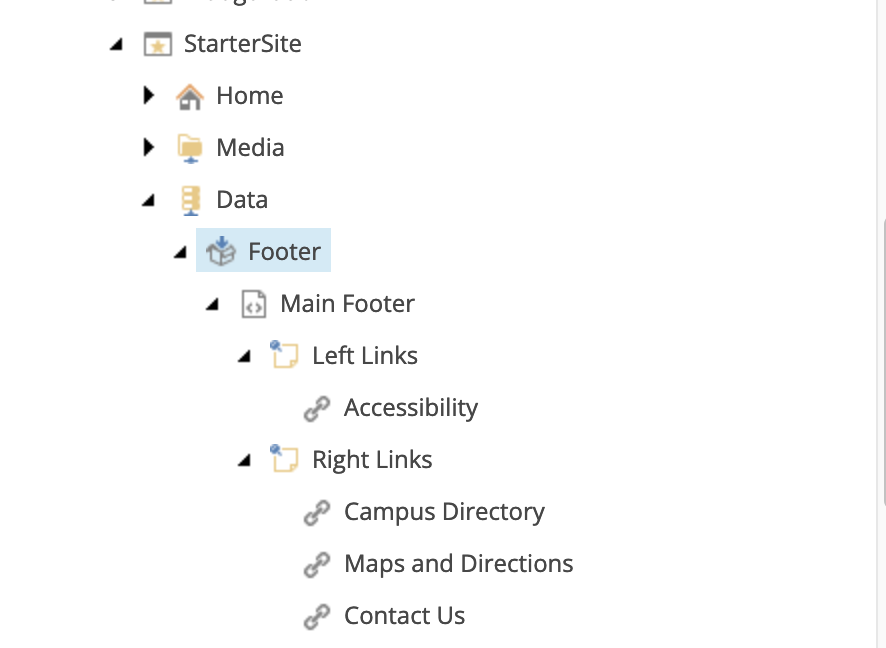The image size is (886, 648).
Task: Click the Contact Us link icon
Action: tap(317, 615)
